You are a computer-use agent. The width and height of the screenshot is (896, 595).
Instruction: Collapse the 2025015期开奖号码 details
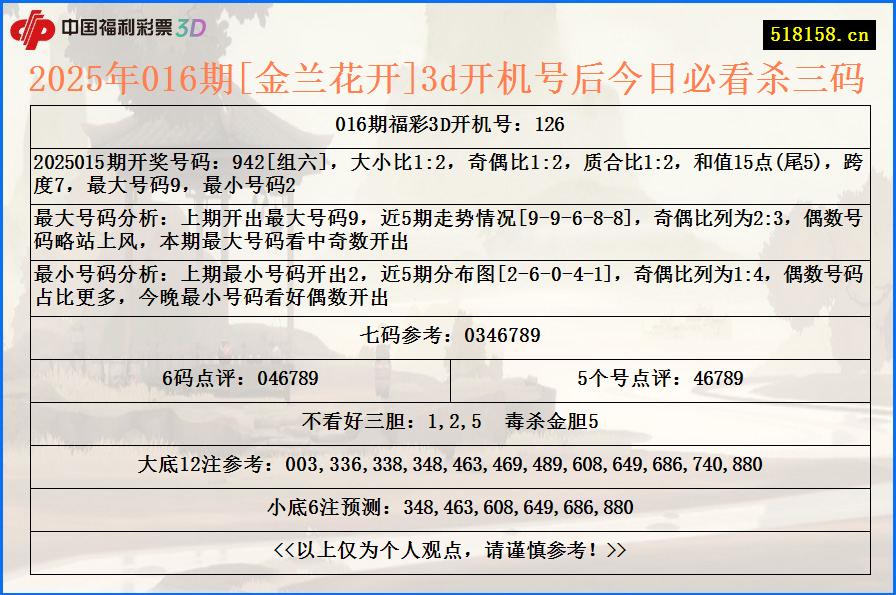pos(448,172)
